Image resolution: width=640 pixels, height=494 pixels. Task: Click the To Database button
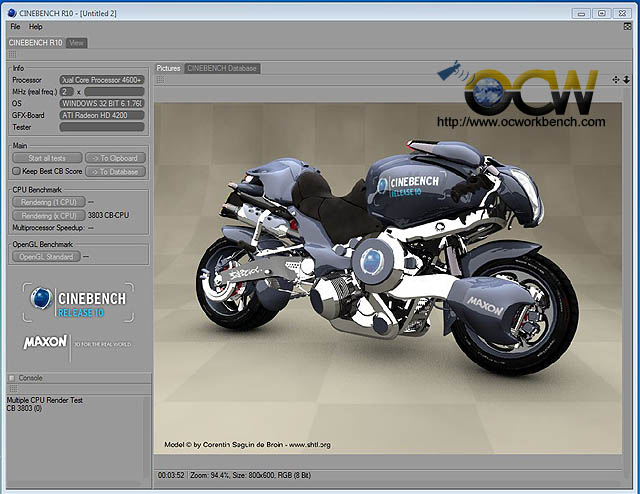pyautogui.click(x=115, y=172)
